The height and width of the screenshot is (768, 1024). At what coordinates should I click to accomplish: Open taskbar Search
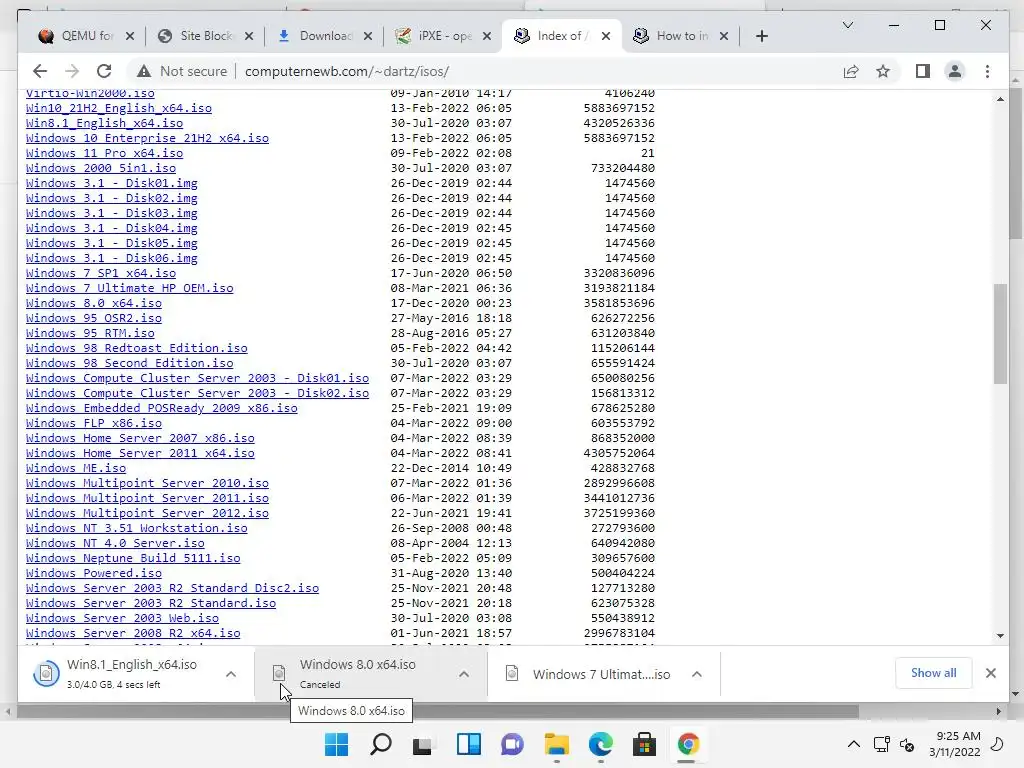click(381, 744)
